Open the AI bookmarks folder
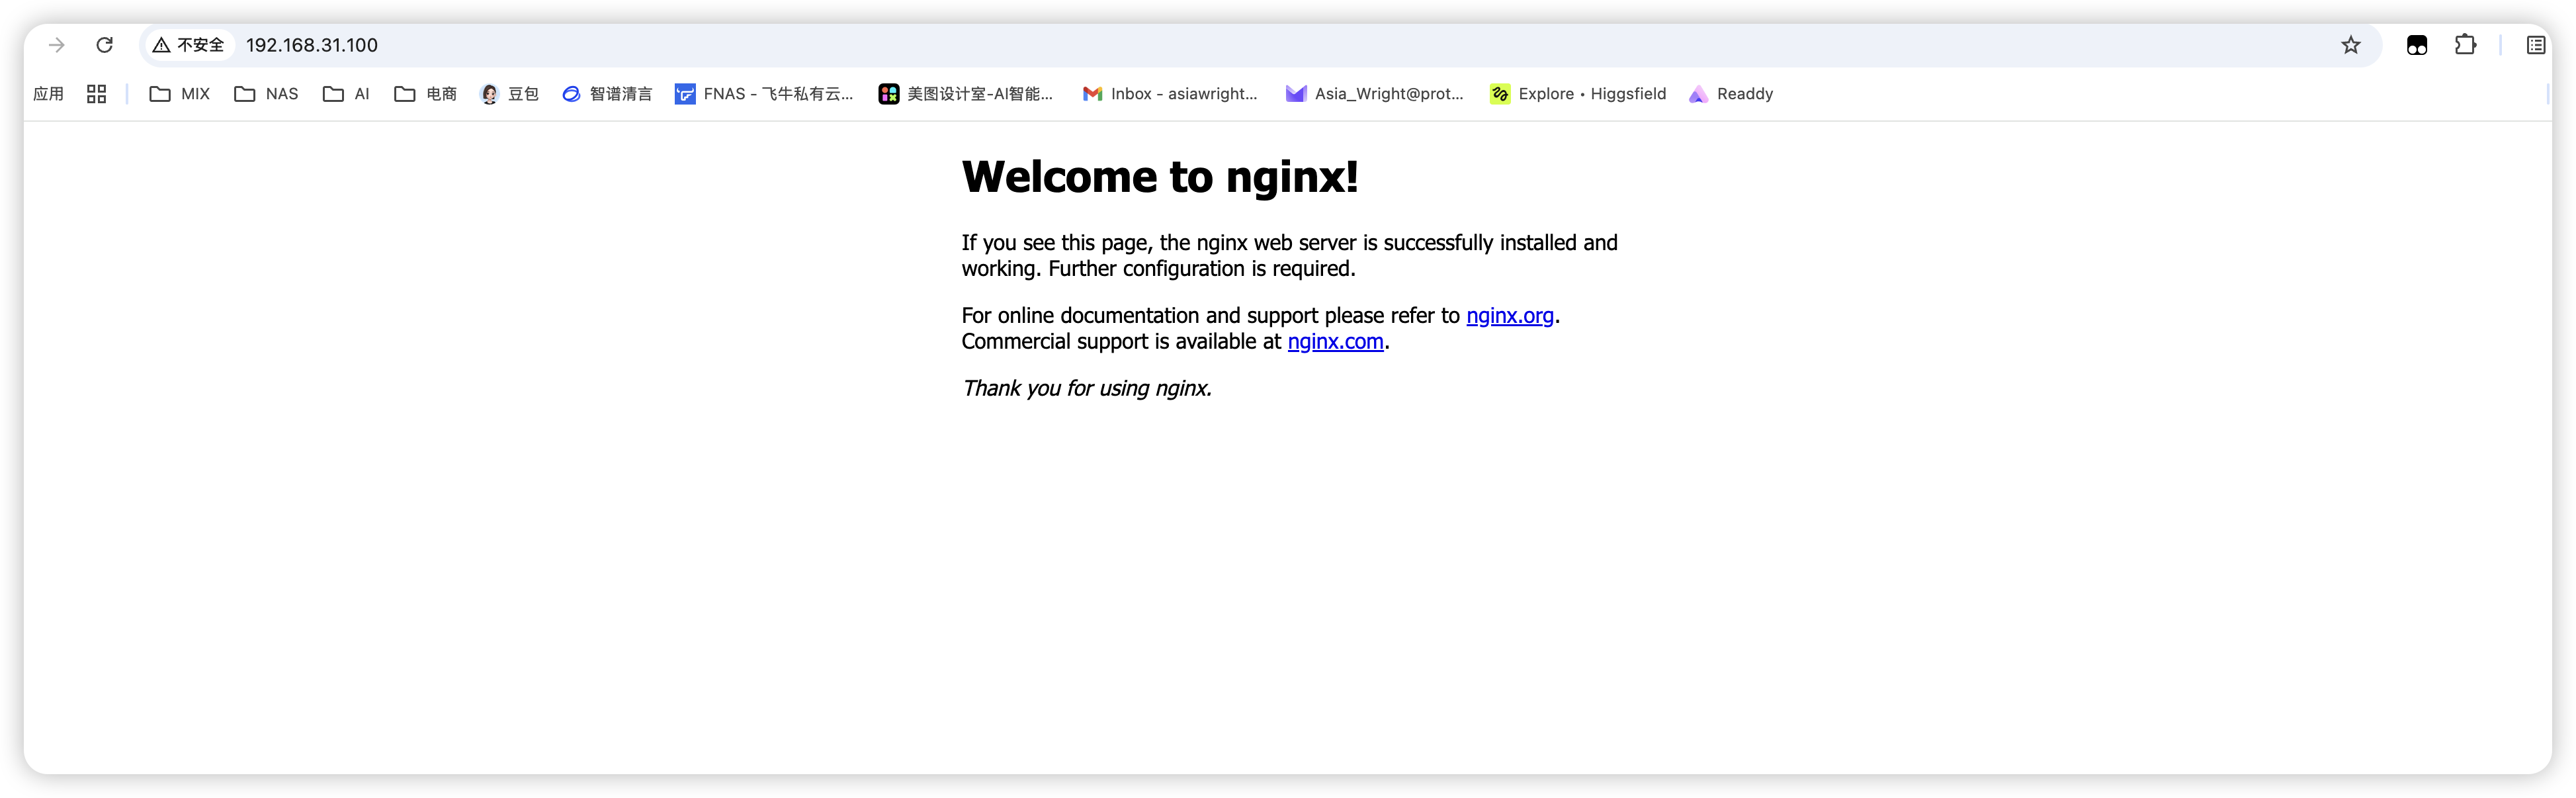The height and width of the screenshot is (798, 2576). coord(346,94)
